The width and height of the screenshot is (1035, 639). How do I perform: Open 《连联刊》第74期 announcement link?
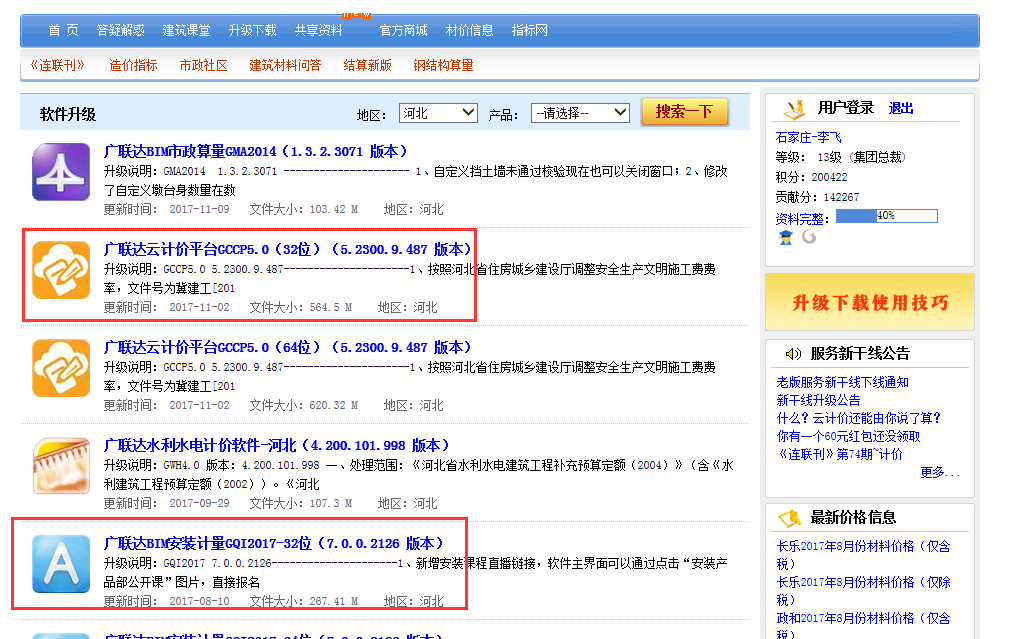(x=840, y=454)
